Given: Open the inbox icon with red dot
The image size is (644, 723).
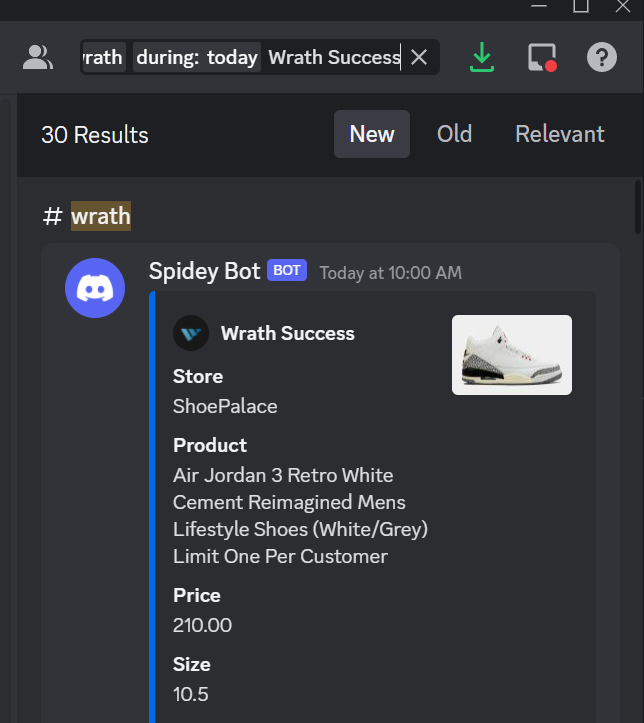Looking at the screenshot, I should coord(542,58).
